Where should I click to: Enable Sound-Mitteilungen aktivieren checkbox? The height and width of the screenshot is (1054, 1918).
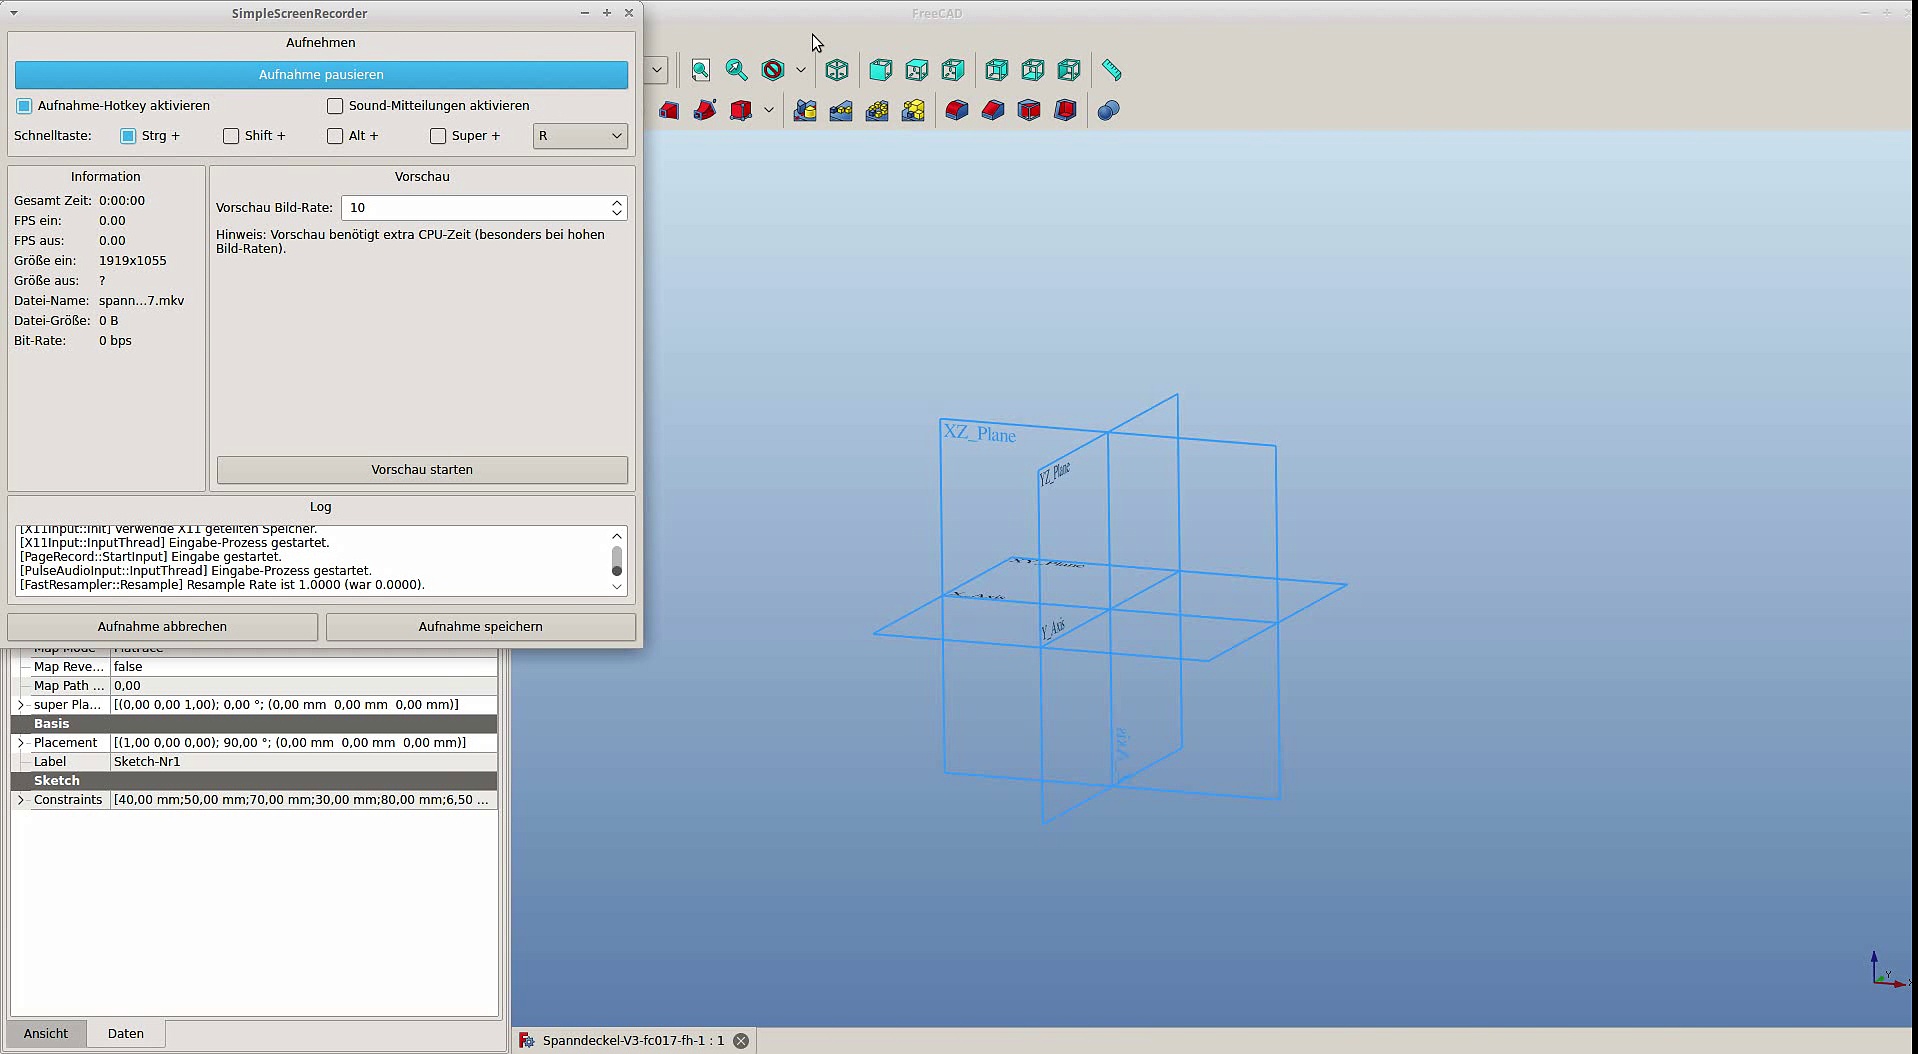(335, 106)
